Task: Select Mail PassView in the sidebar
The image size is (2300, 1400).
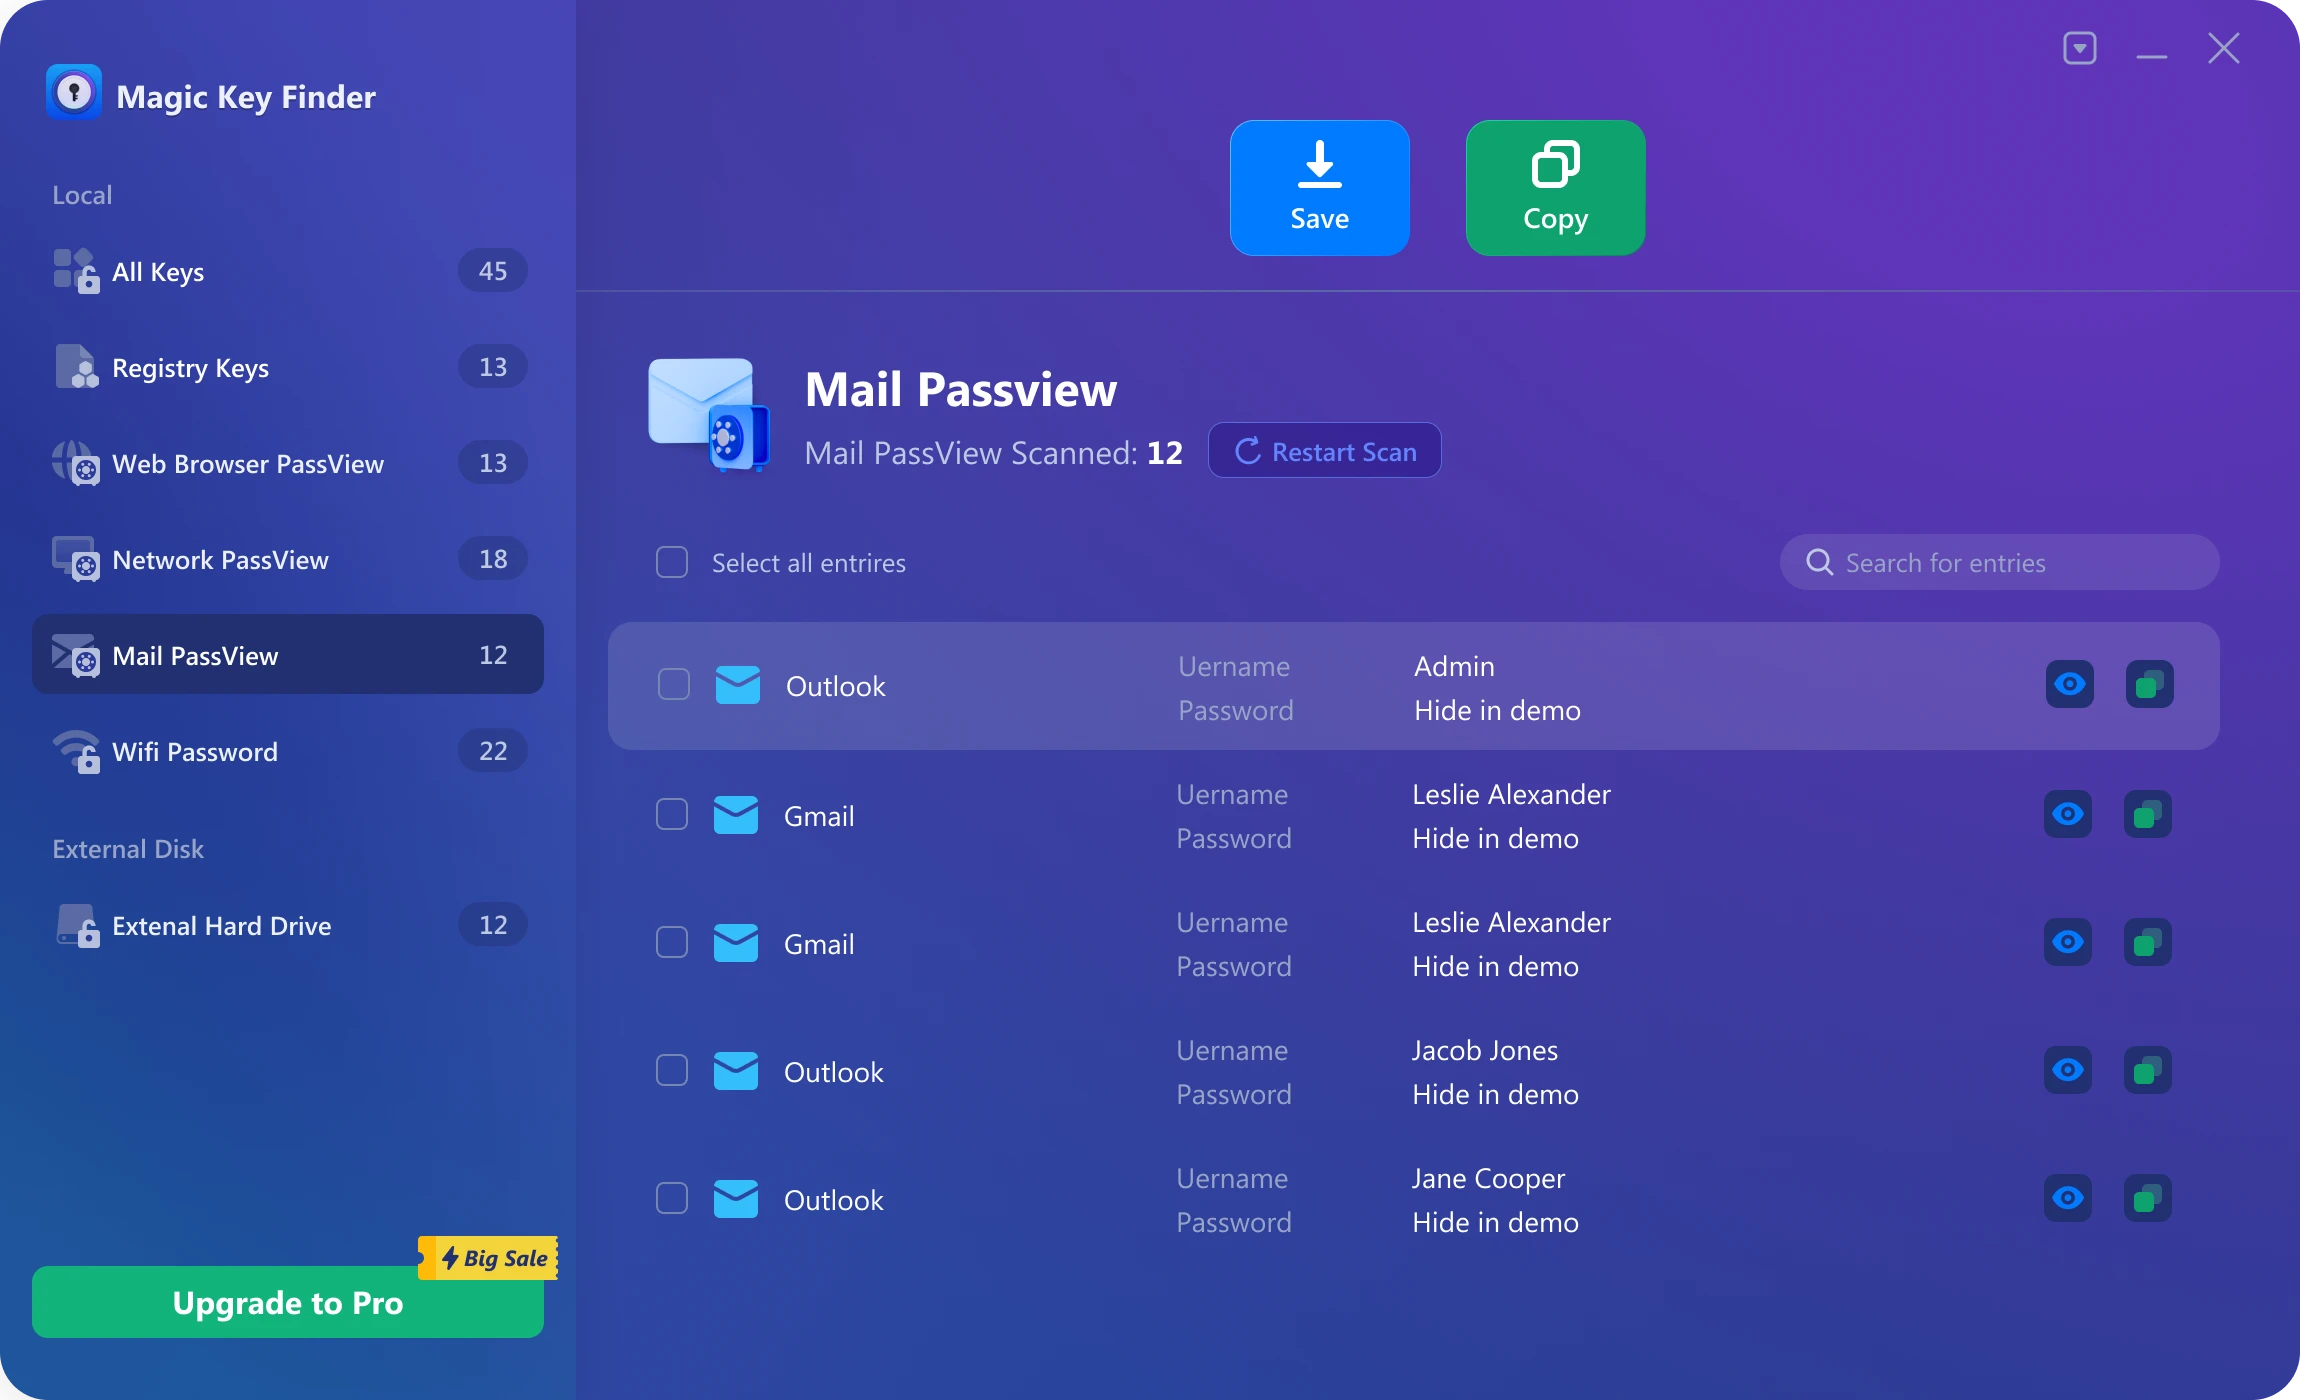Action: coord(195,655)
